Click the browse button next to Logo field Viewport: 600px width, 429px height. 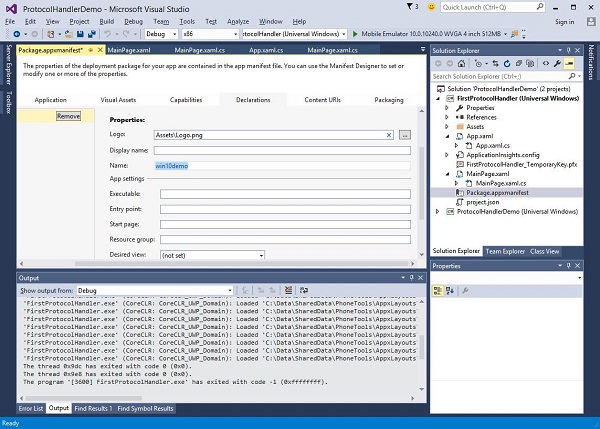pos(404,134)
